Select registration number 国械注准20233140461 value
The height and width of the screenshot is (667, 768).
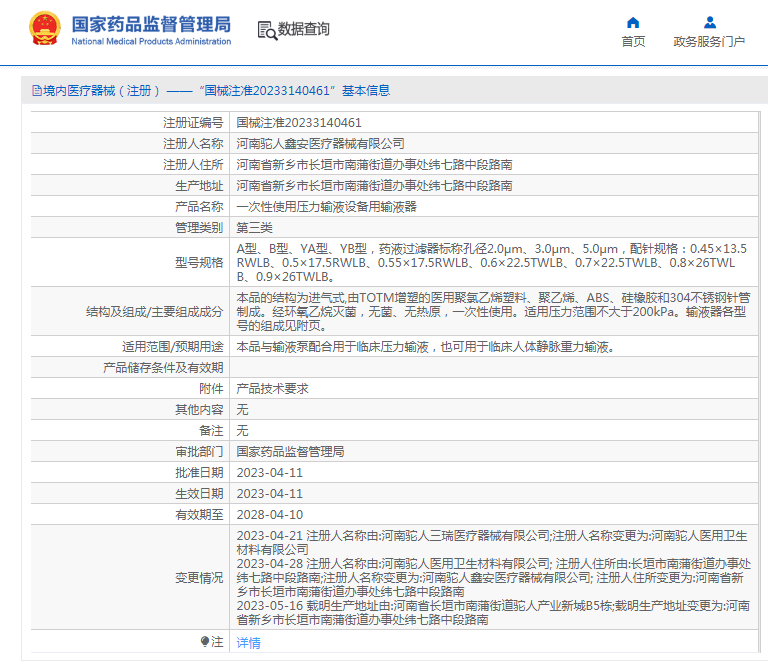coord(299,122)
